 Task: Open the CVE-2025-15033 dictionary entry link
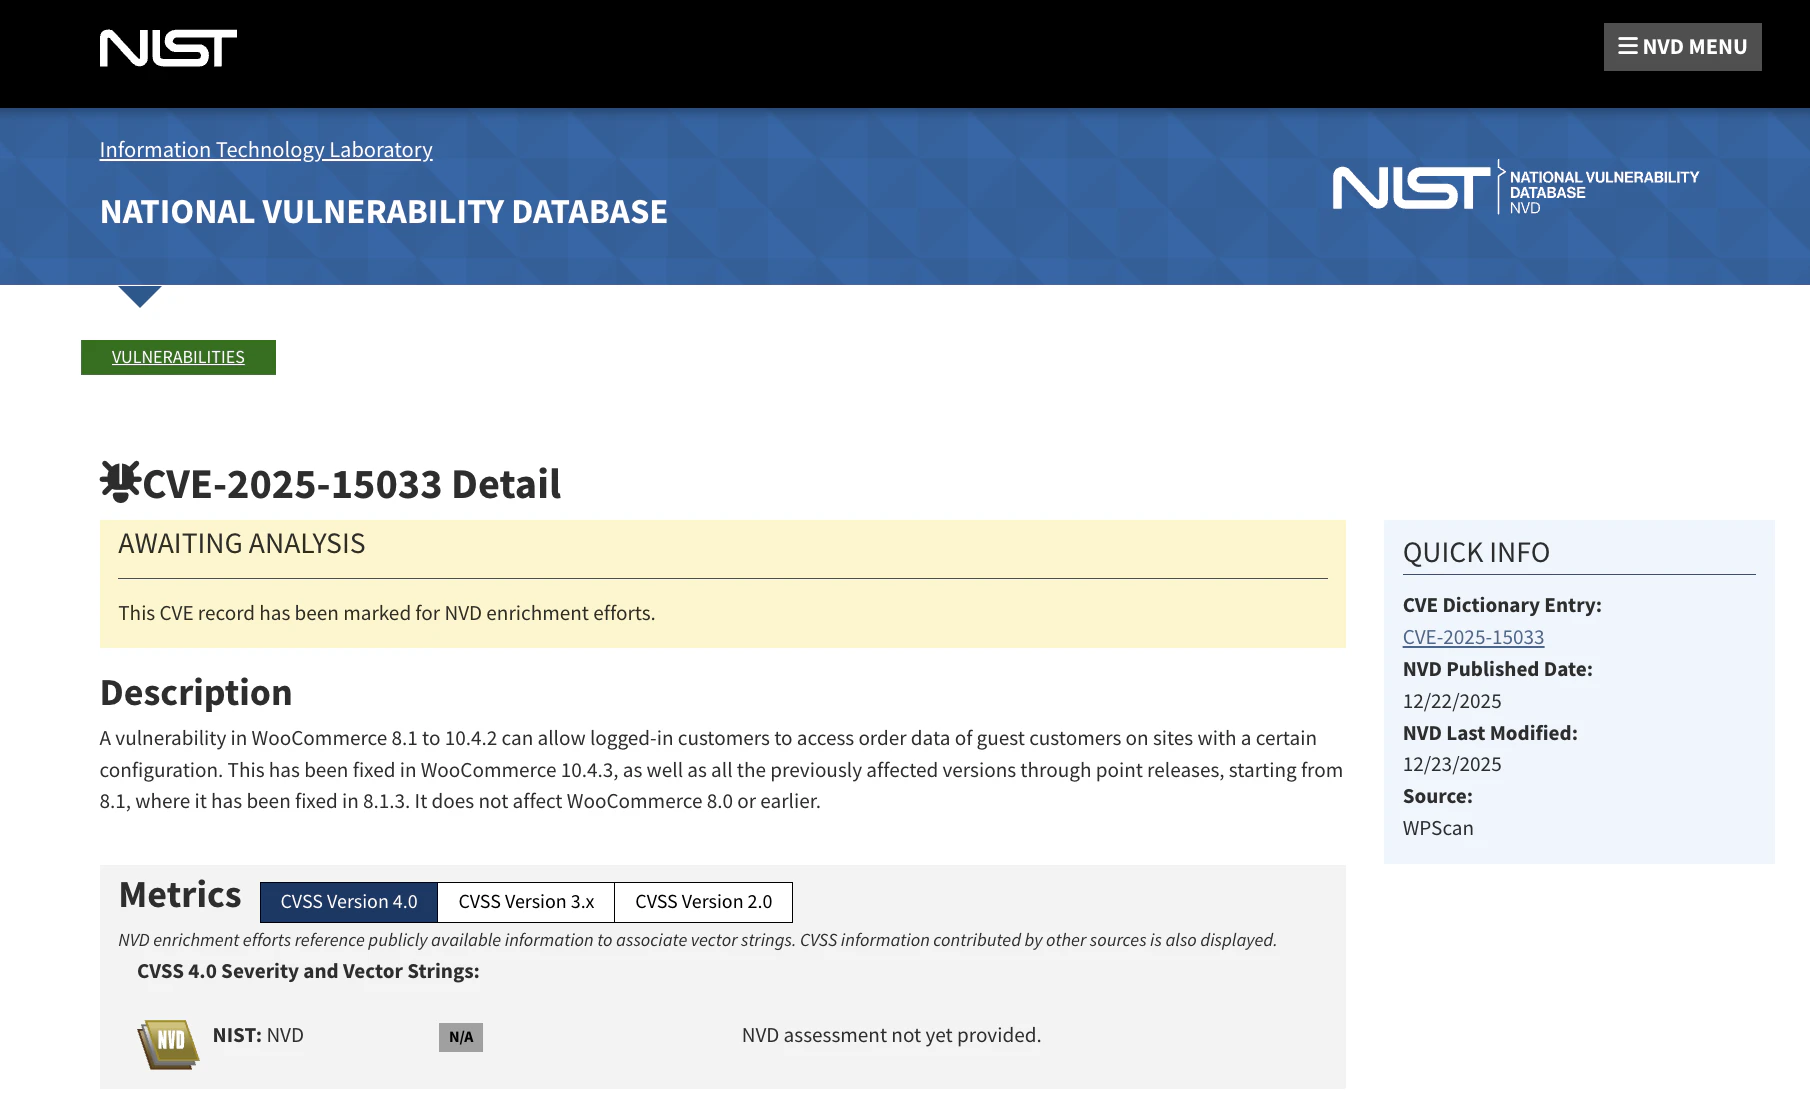[1473, 637]
